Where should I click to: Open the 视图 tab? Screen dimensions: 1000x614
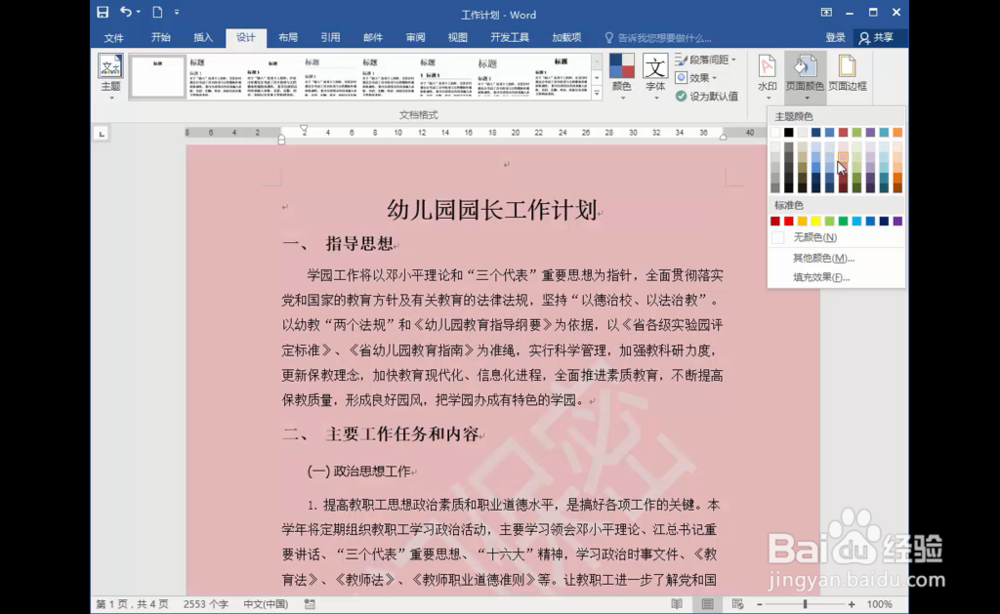click(458, 38)
